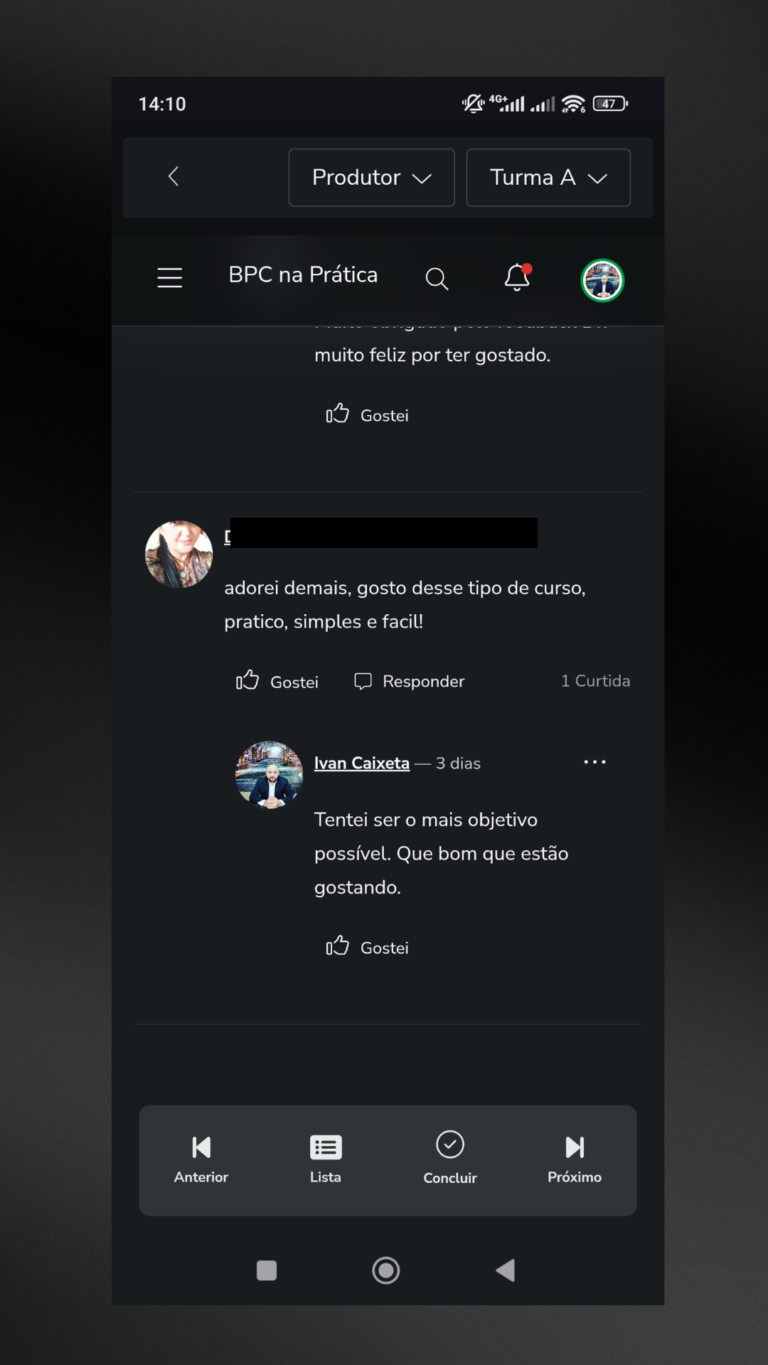768x1365 pixels.
Task: Tap the search magnifier icon
Action: (436, 279)
